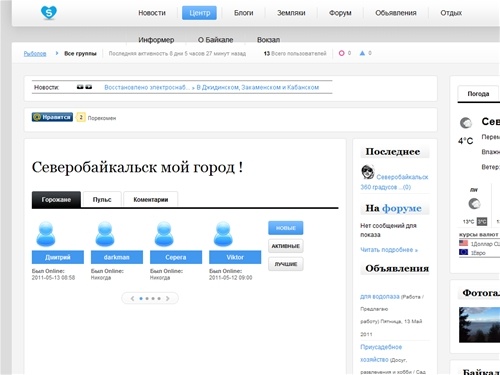Image resolution: width=500 pixels, height=375 pixels.
Task: Open the Серега profile name button
Action: pyautogui.click(x=176, y=257)
